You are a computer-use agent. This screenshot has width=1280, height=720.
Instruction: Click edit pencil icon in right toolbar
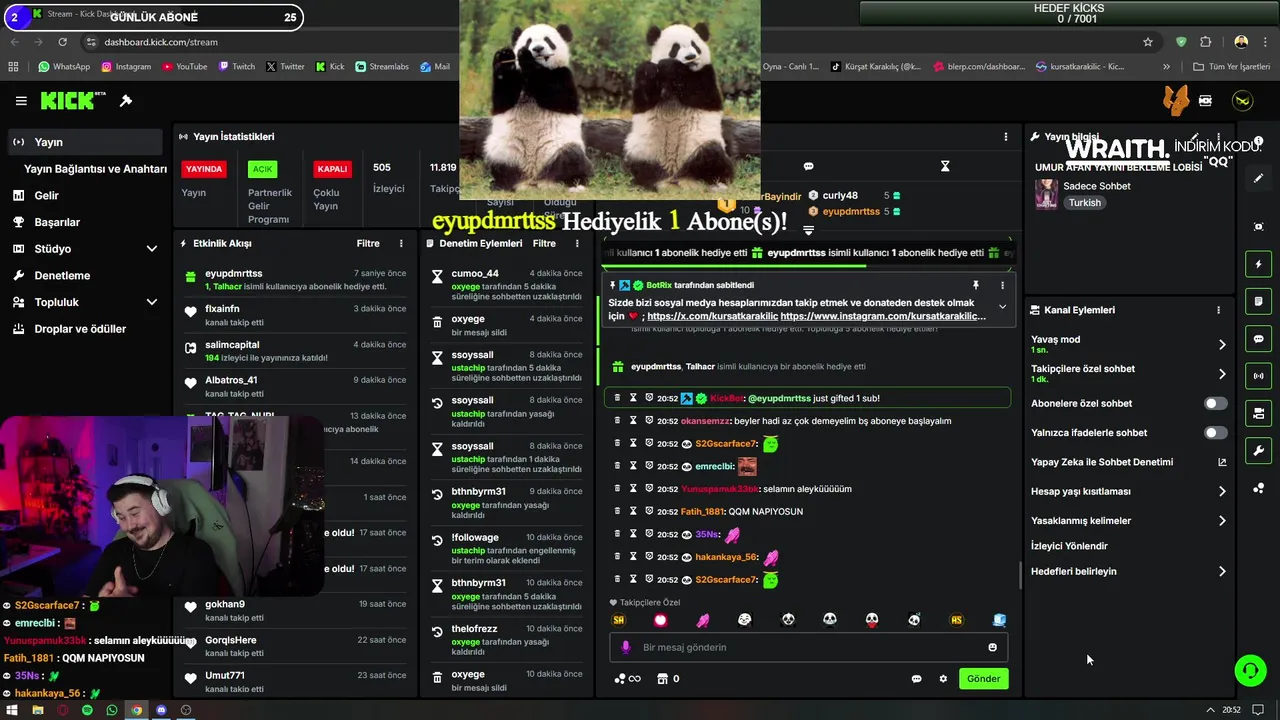coord(1259,178)
